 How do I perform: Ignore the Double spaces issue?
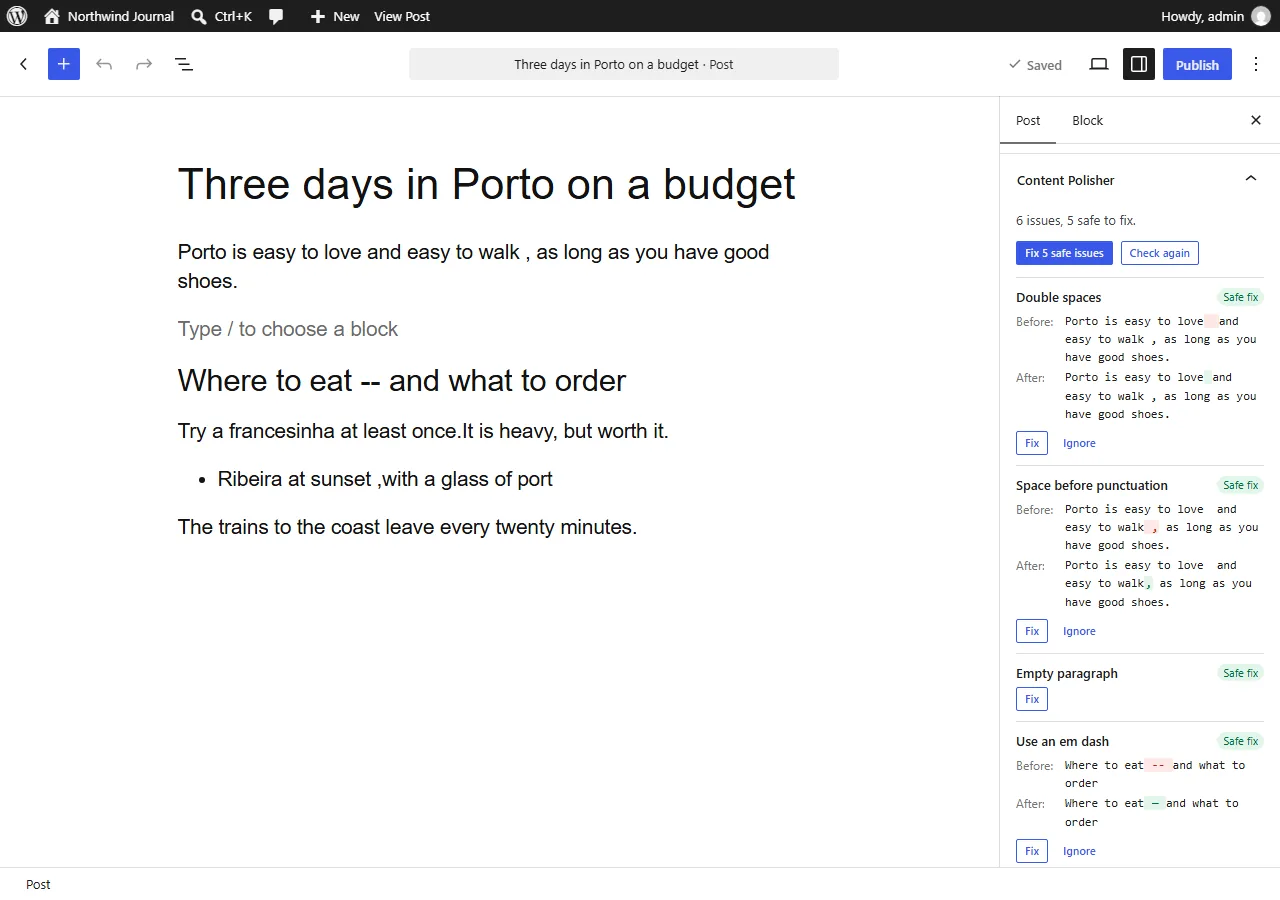click(x=1079, y=443)
